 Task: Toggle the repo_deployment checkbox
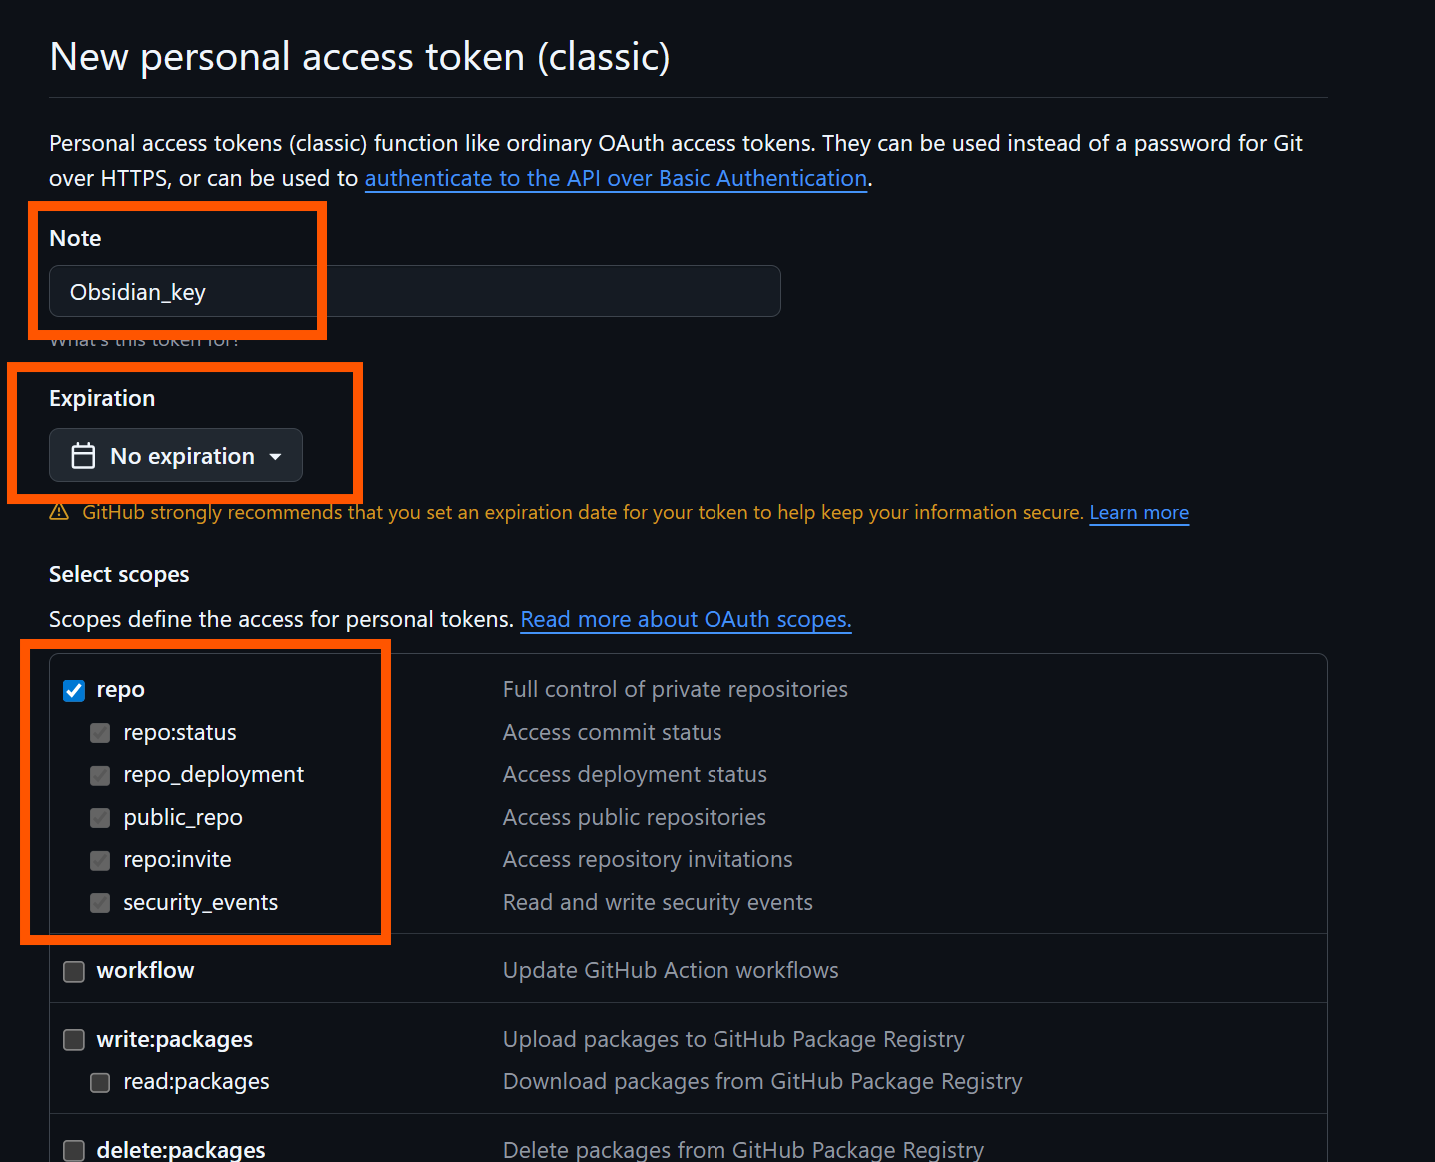(x=100, y=776)
